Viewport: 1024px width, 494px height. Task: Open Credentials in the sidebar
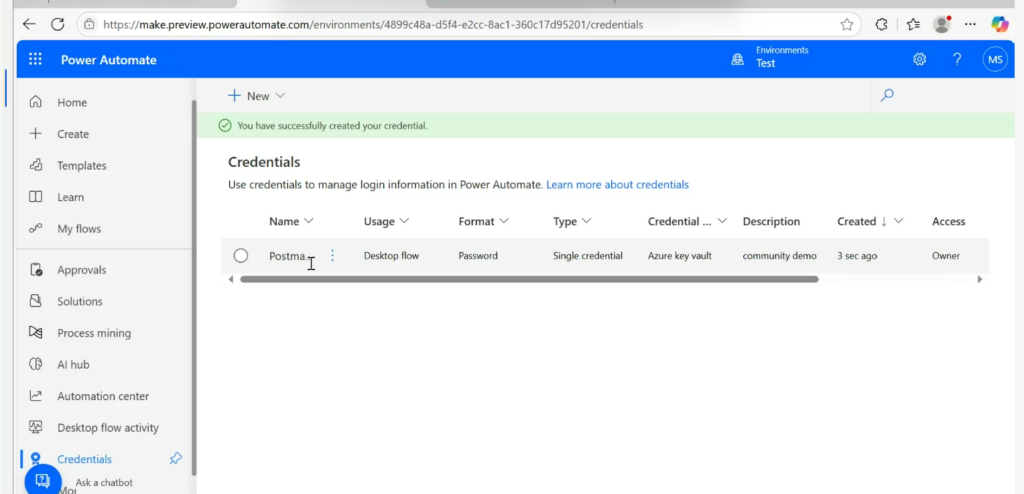(x=84, y=459)
